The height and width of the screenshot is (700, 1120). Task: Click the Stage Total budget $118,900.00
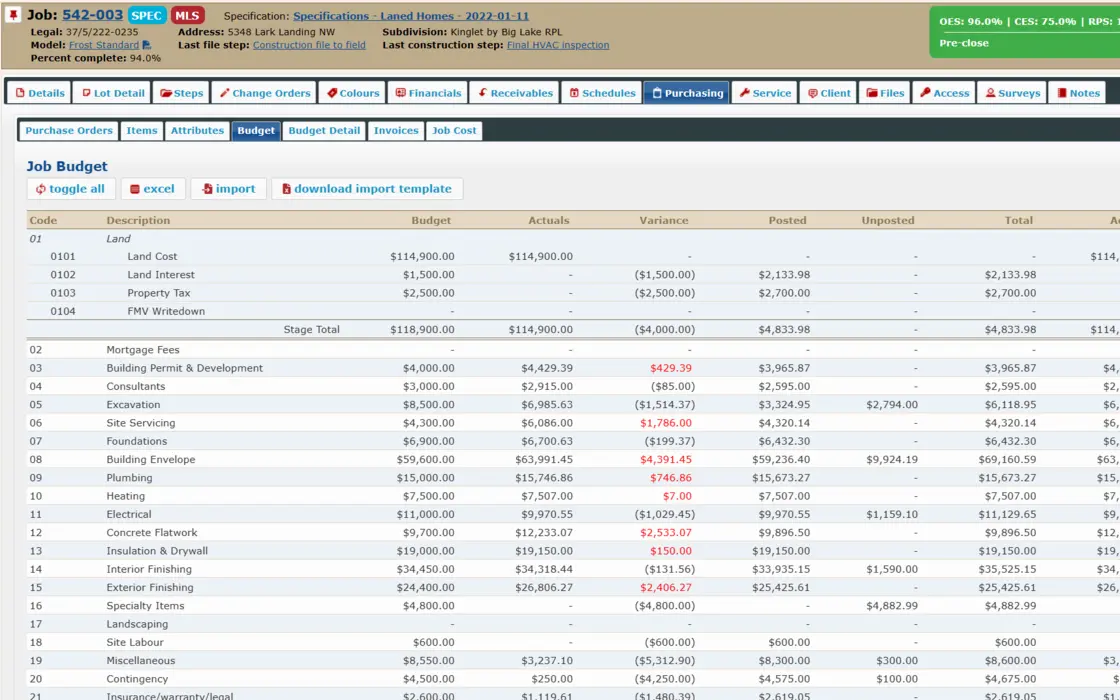point(422,330)
